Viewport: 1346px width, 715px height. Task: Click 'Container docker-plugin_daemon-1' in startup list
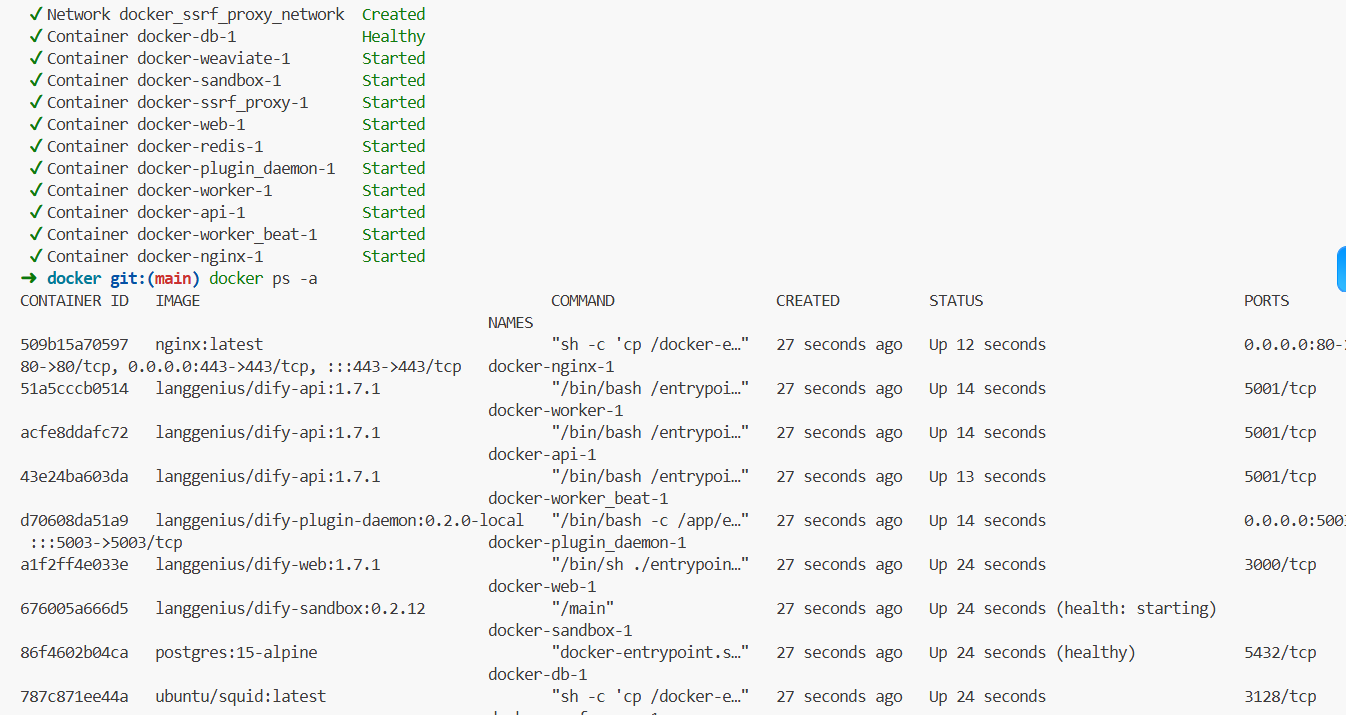191,169
